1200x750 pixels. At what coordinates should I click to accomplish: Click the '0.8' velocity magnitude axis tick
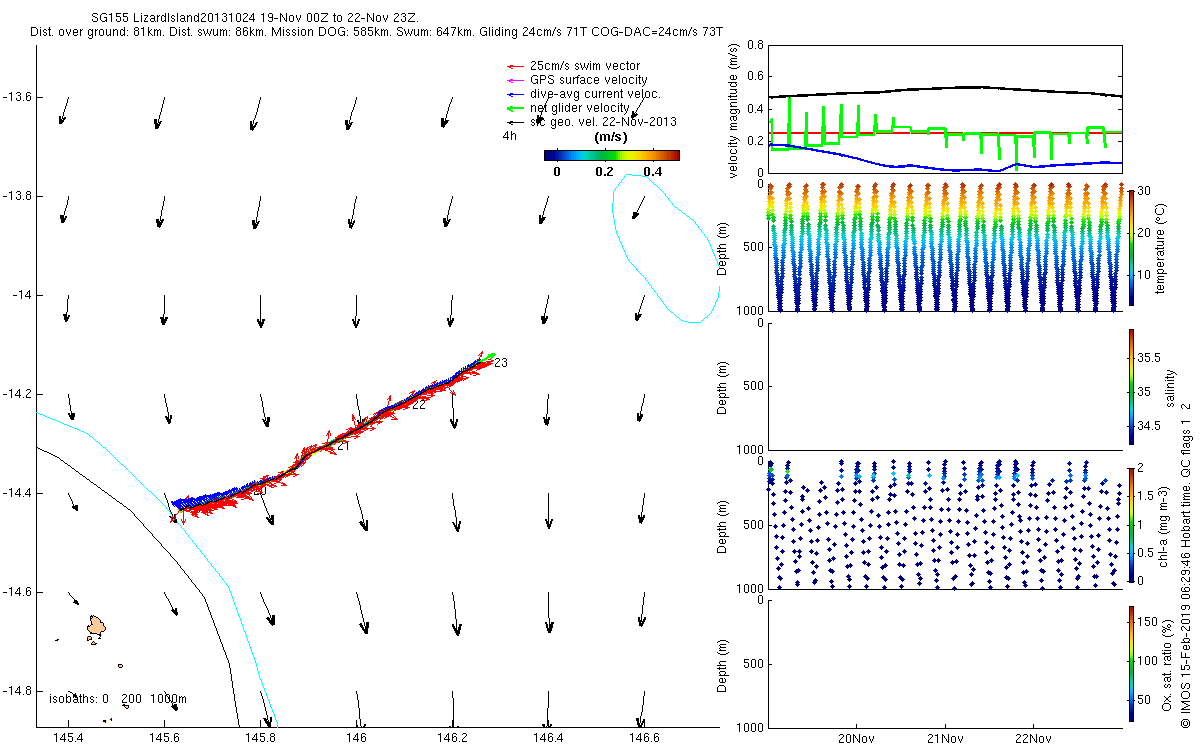point(755,46)
